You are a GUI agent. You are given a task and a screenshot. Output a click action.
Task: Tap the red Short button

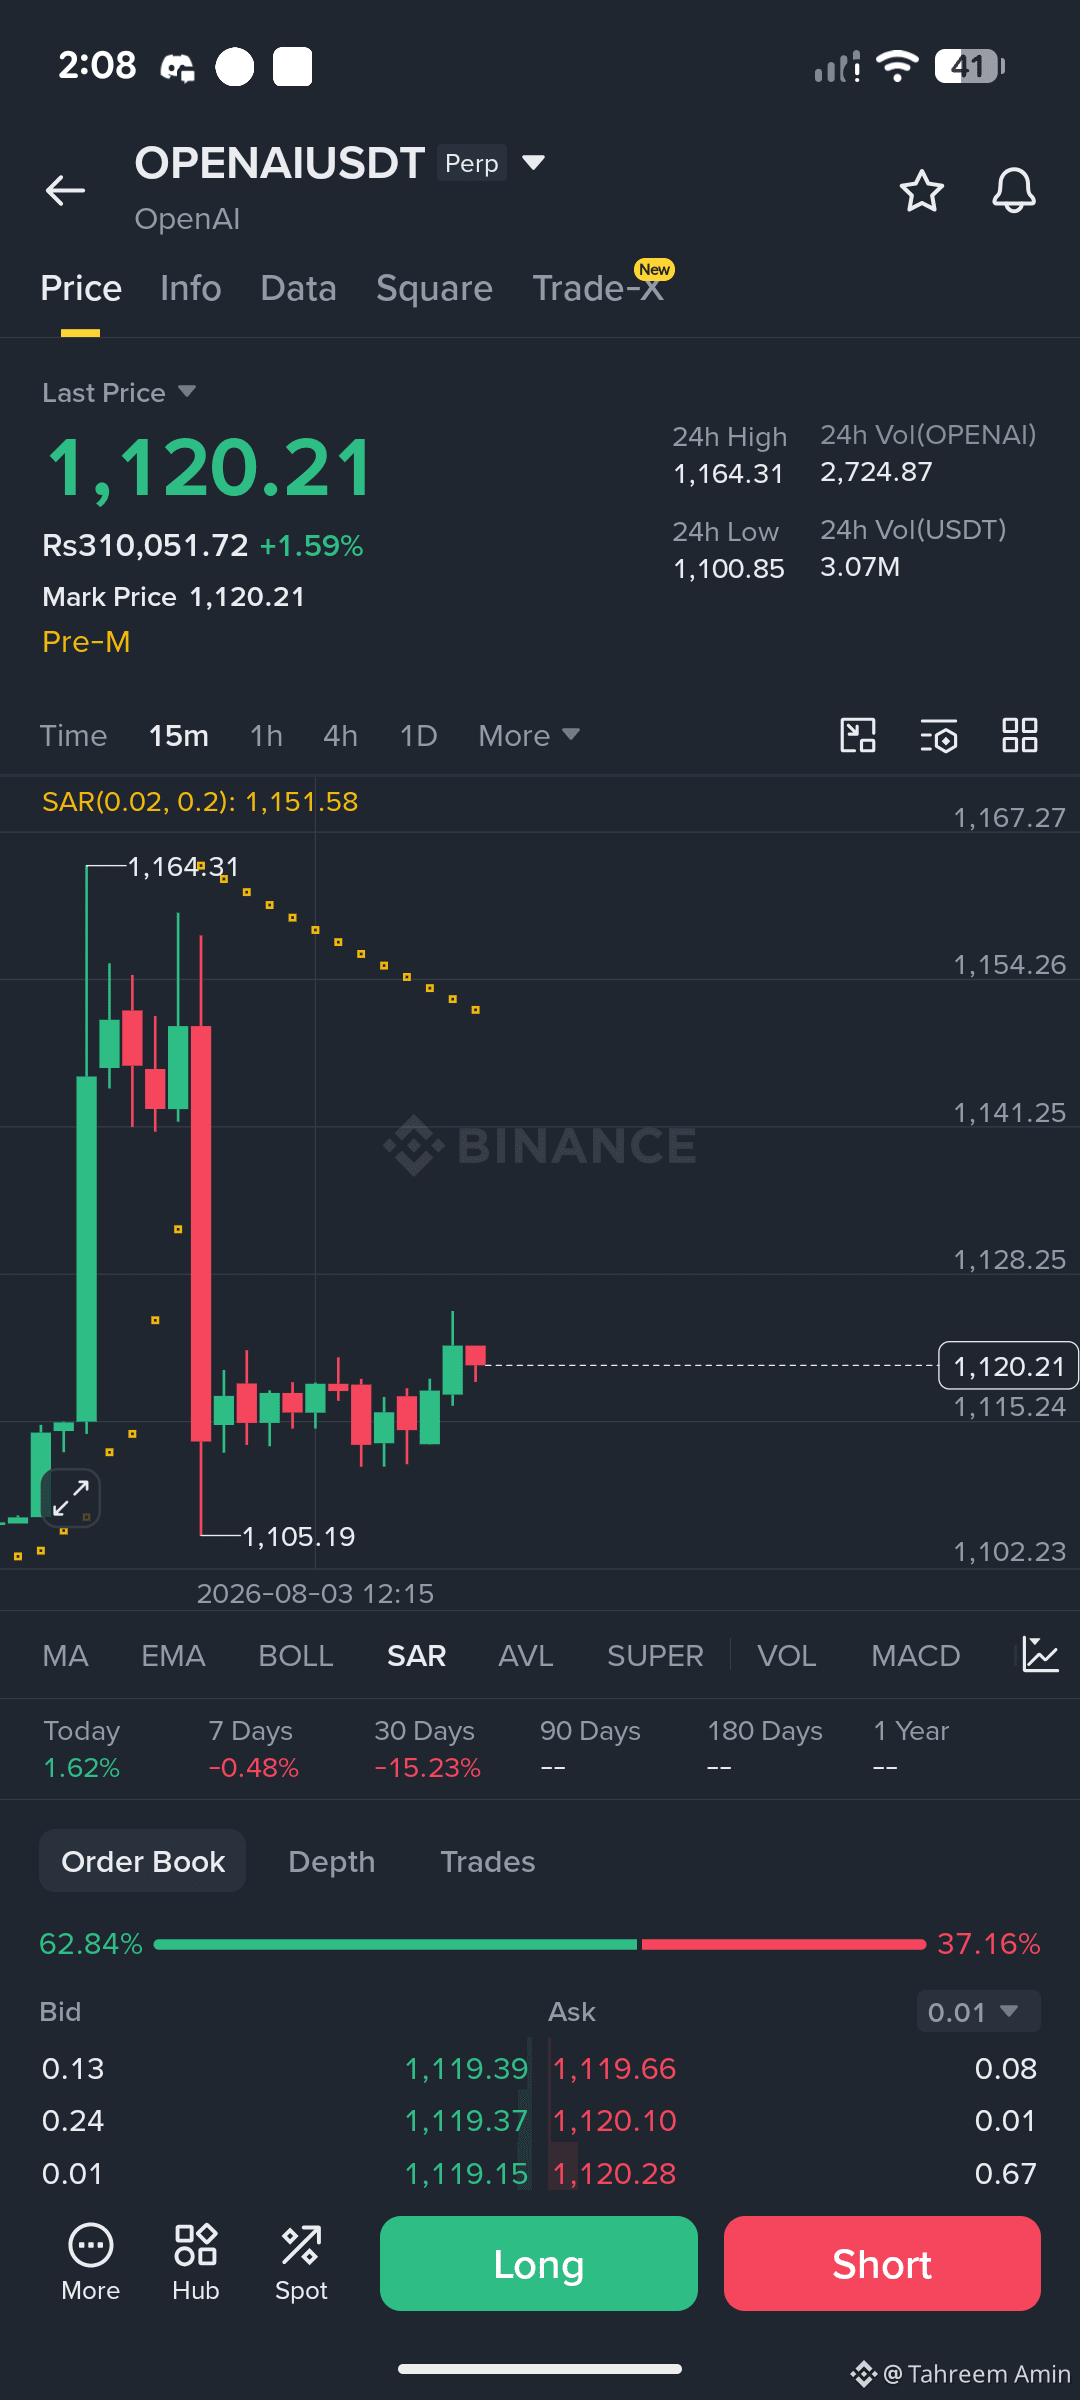click(x=882, y=2264)
